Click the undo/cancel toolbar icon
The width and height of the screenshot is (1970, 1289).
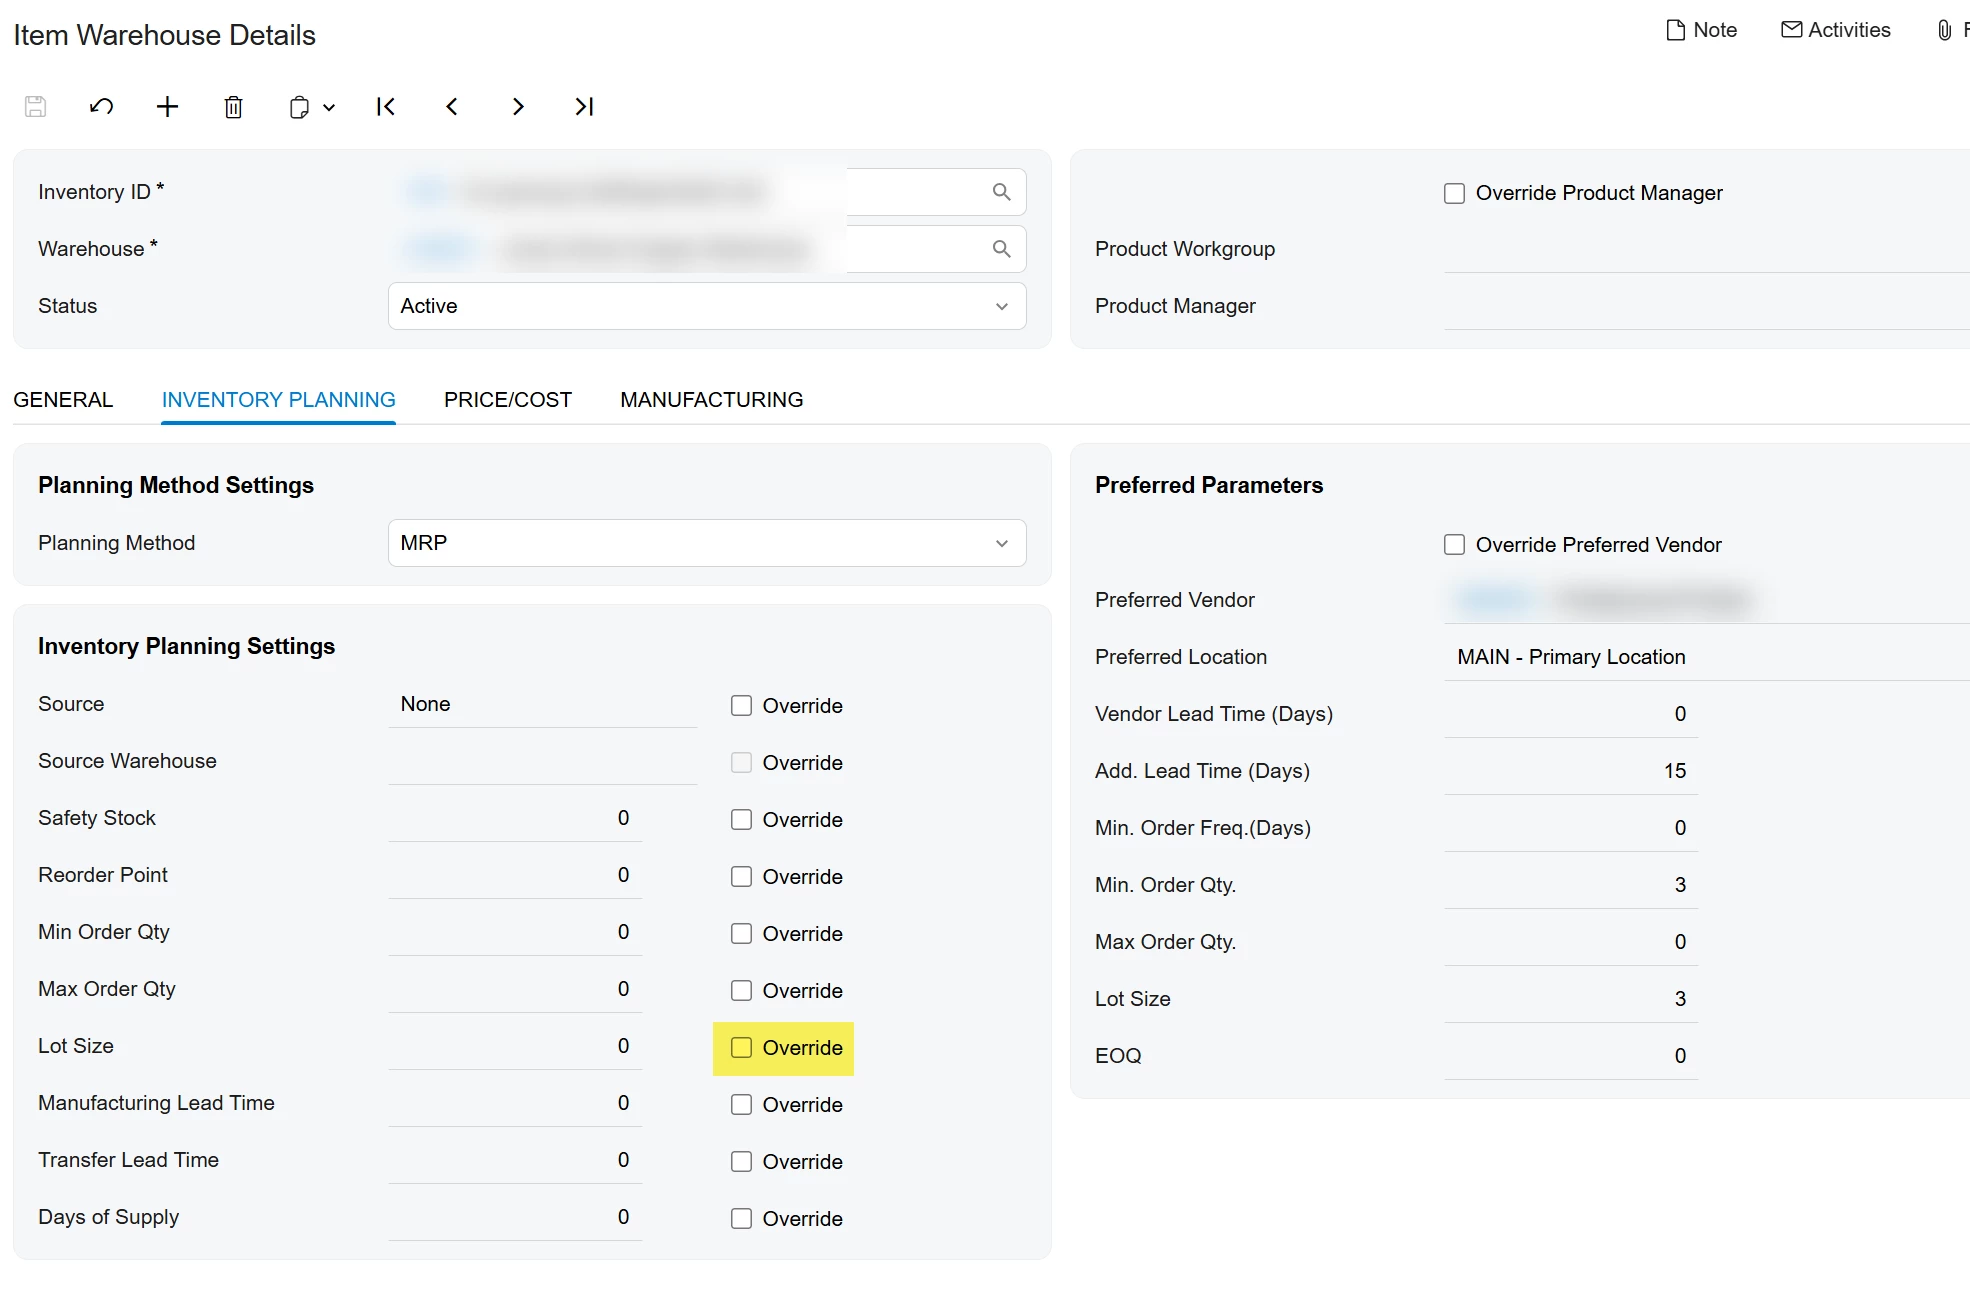101,107
